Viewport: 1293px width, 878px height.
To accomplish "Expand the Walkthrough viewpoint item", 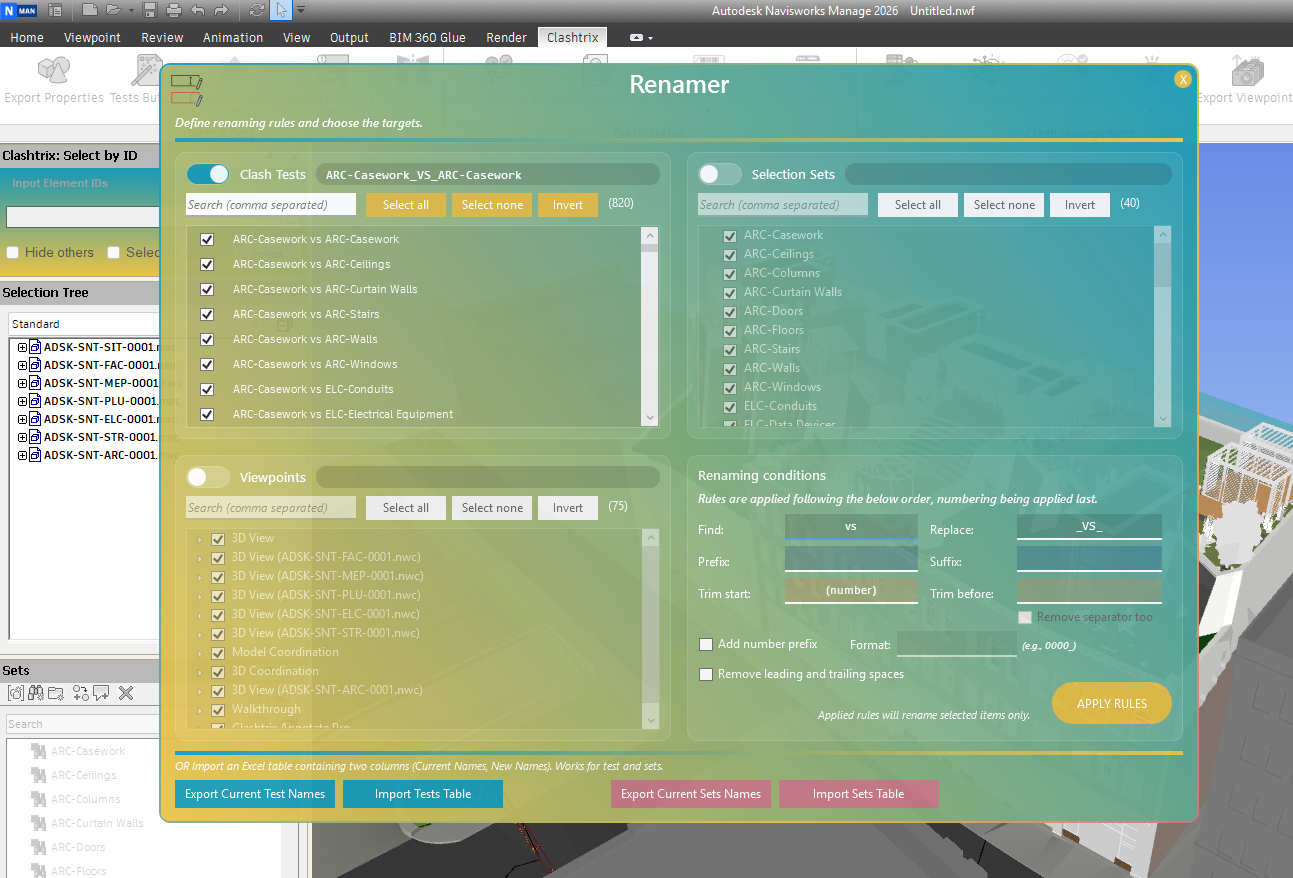I will [199, 710].
